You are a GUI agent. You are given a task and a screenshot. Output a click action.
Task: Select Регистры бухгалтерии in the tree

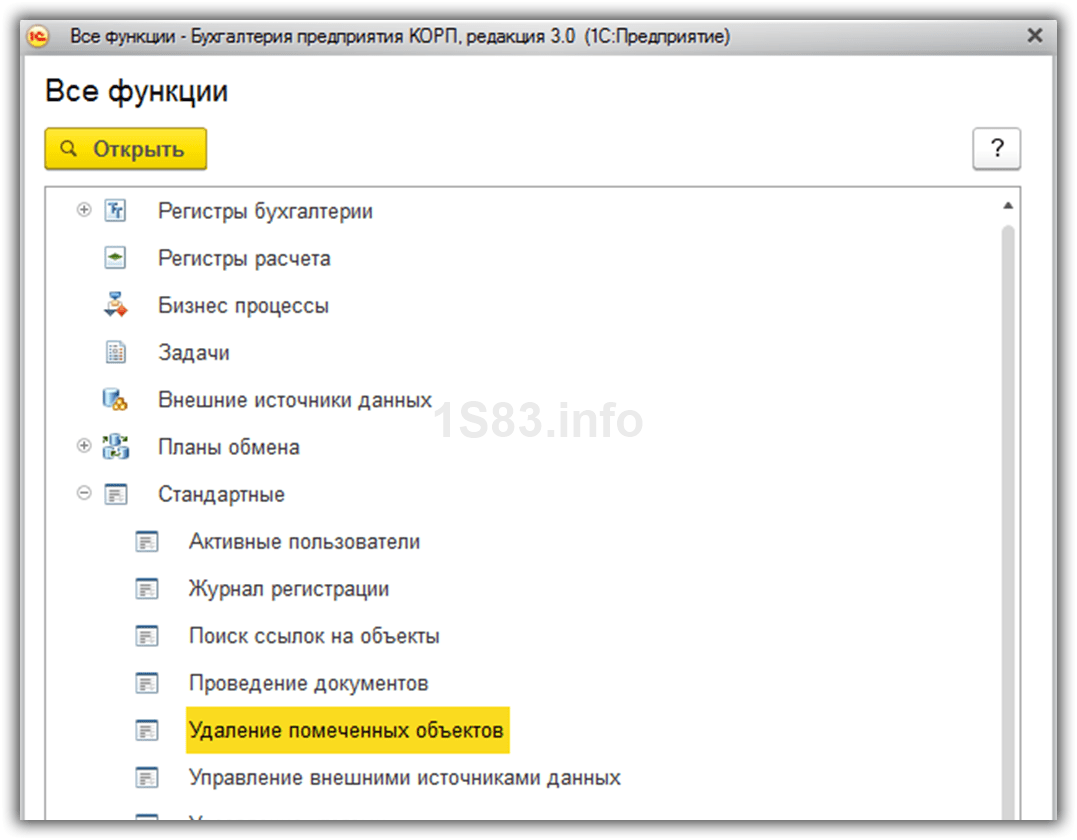tap(265, 211)
